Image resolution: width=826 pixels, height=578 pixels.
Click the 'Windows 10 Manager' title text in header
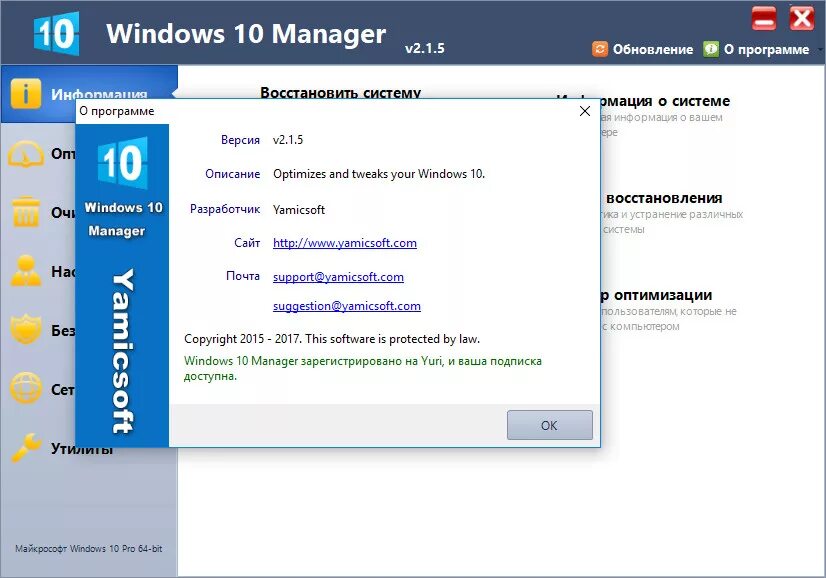[246, 34]
